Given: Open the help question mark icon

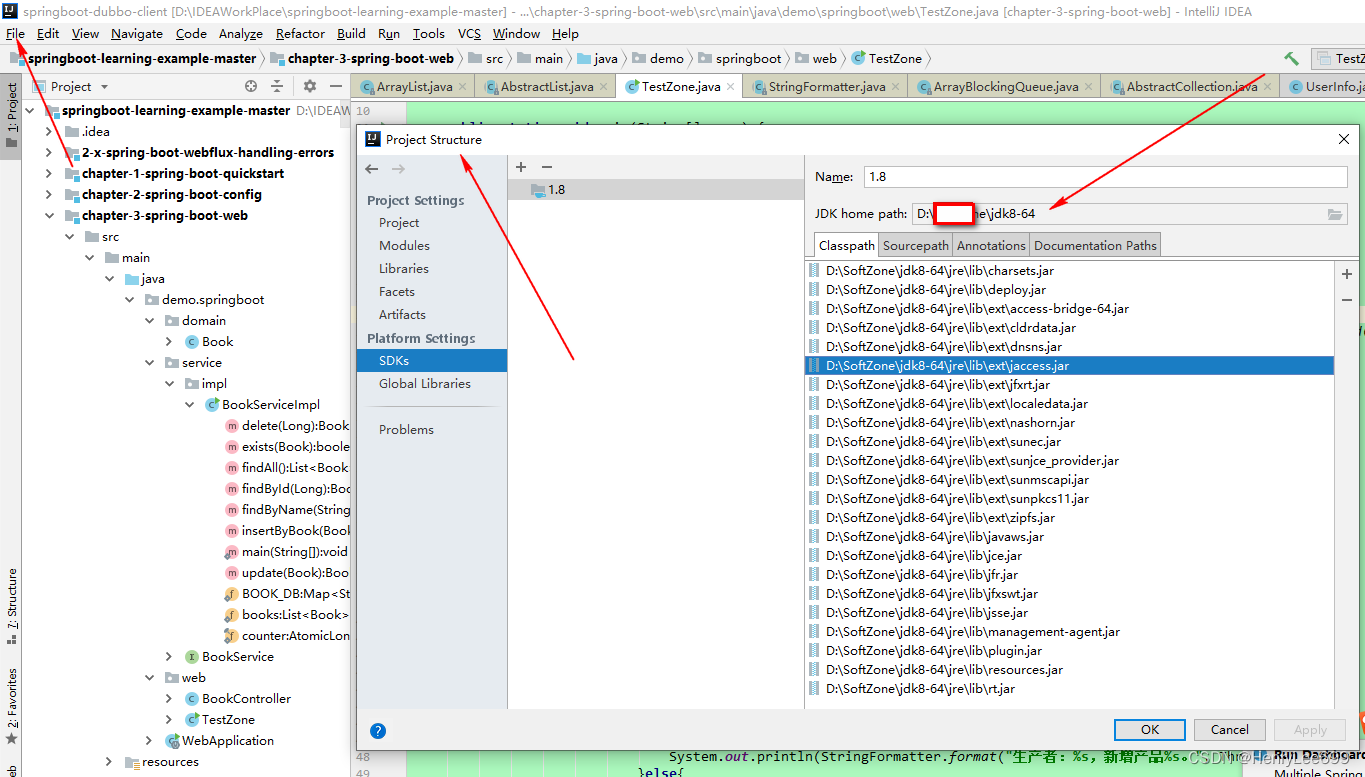Looking at the screenshot, I should point(378,731).
